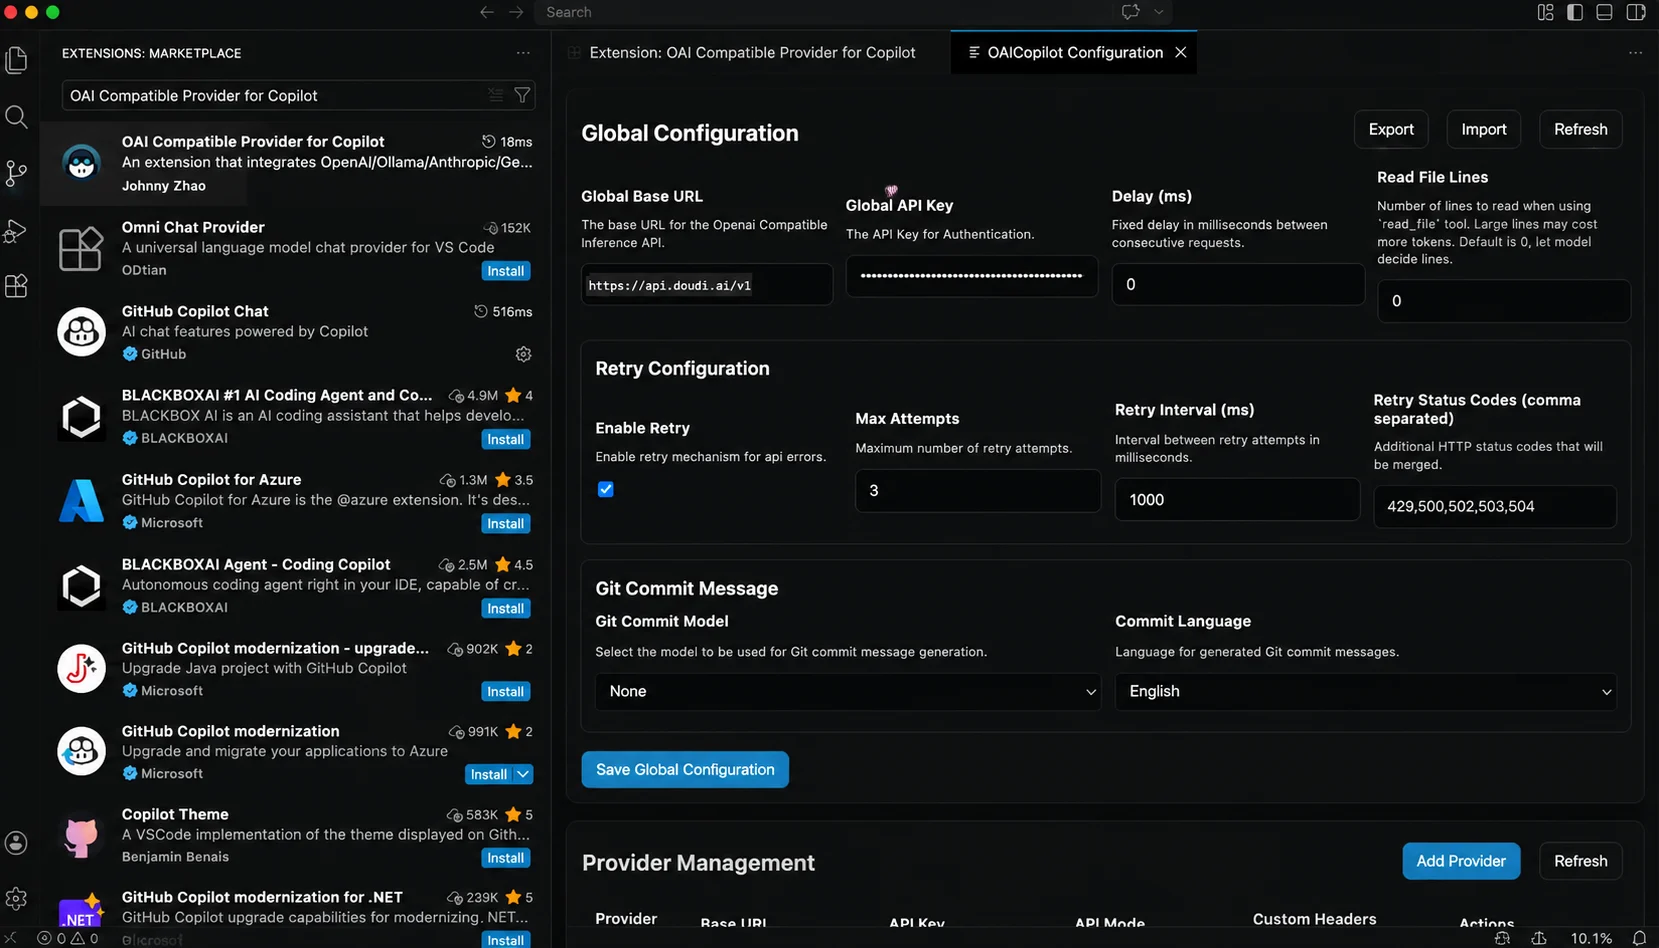Open the GitHub Copilot Chat manage gear
Viewport: 1659px width, 948px height.
(523, 354)
